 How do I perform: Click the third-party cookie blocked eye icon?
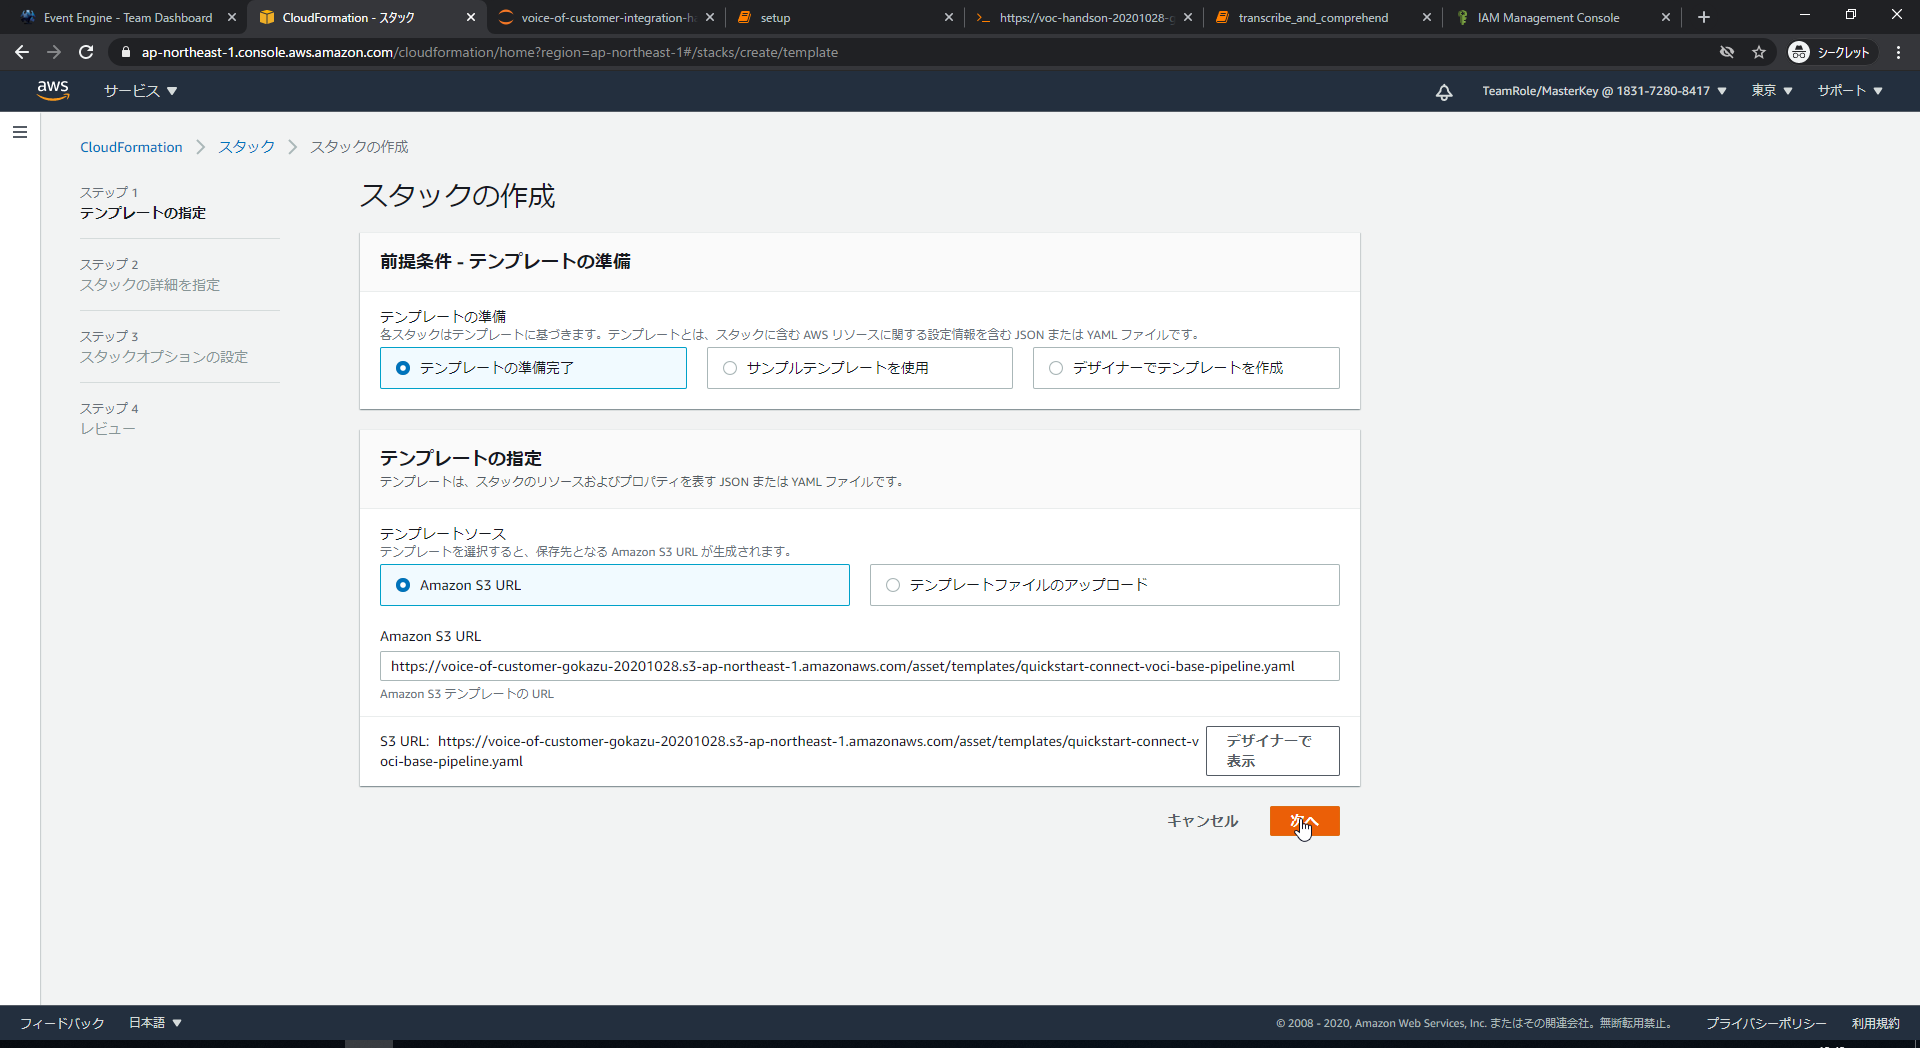coord(1727,52)
